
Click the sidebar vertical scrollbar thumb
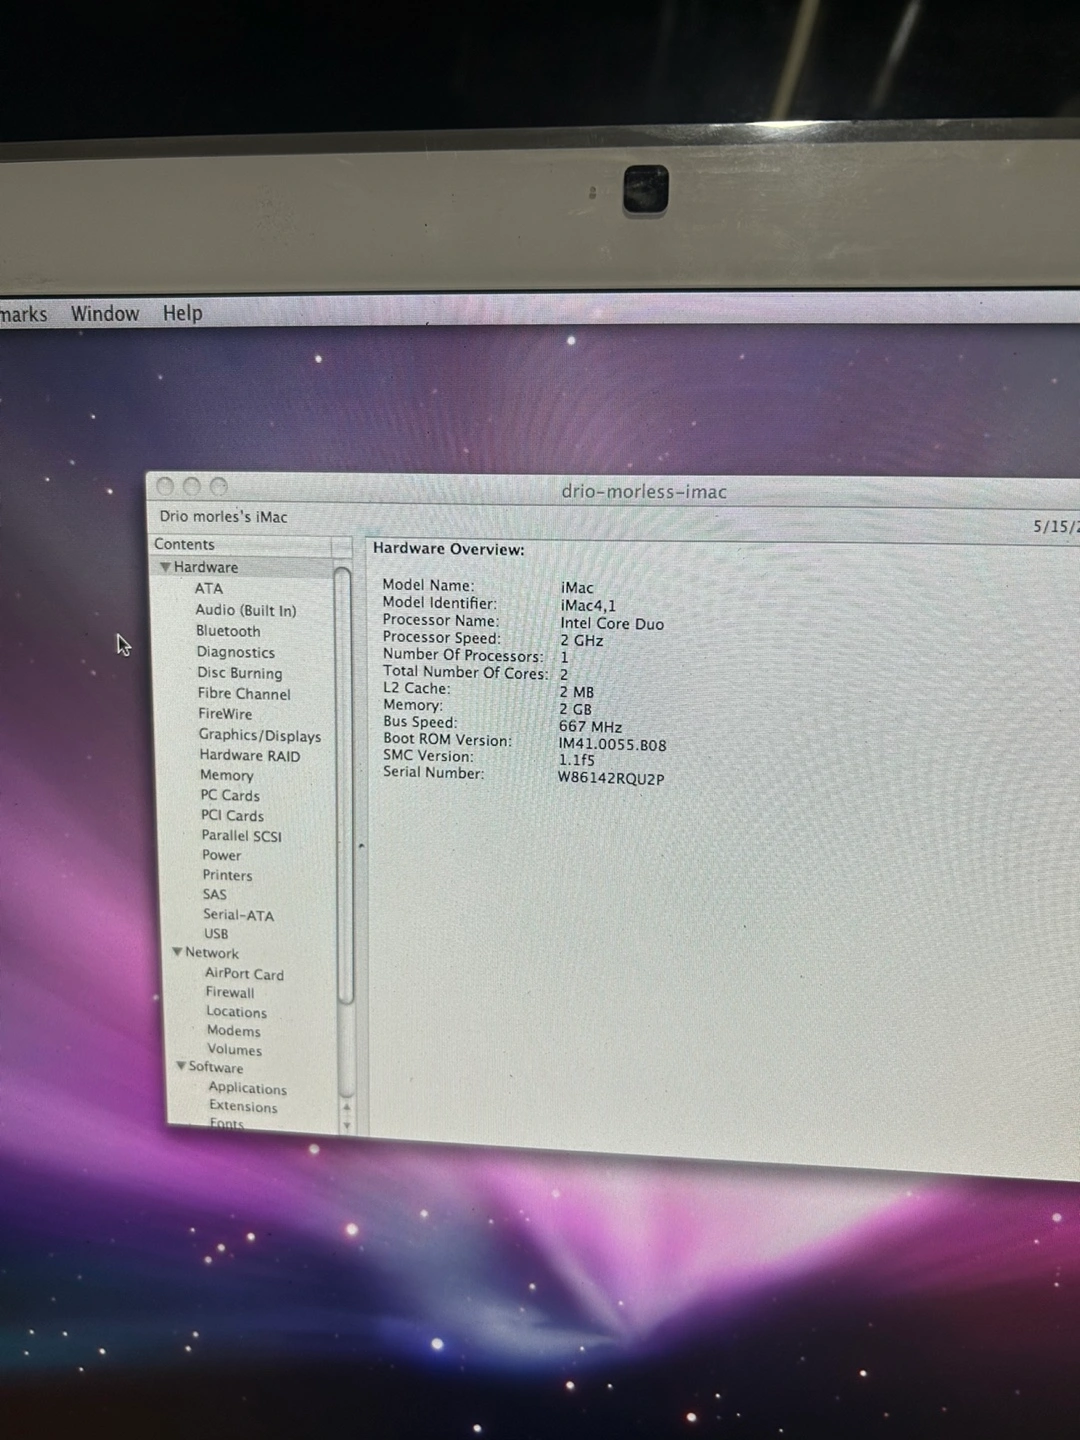coord(344,780)
